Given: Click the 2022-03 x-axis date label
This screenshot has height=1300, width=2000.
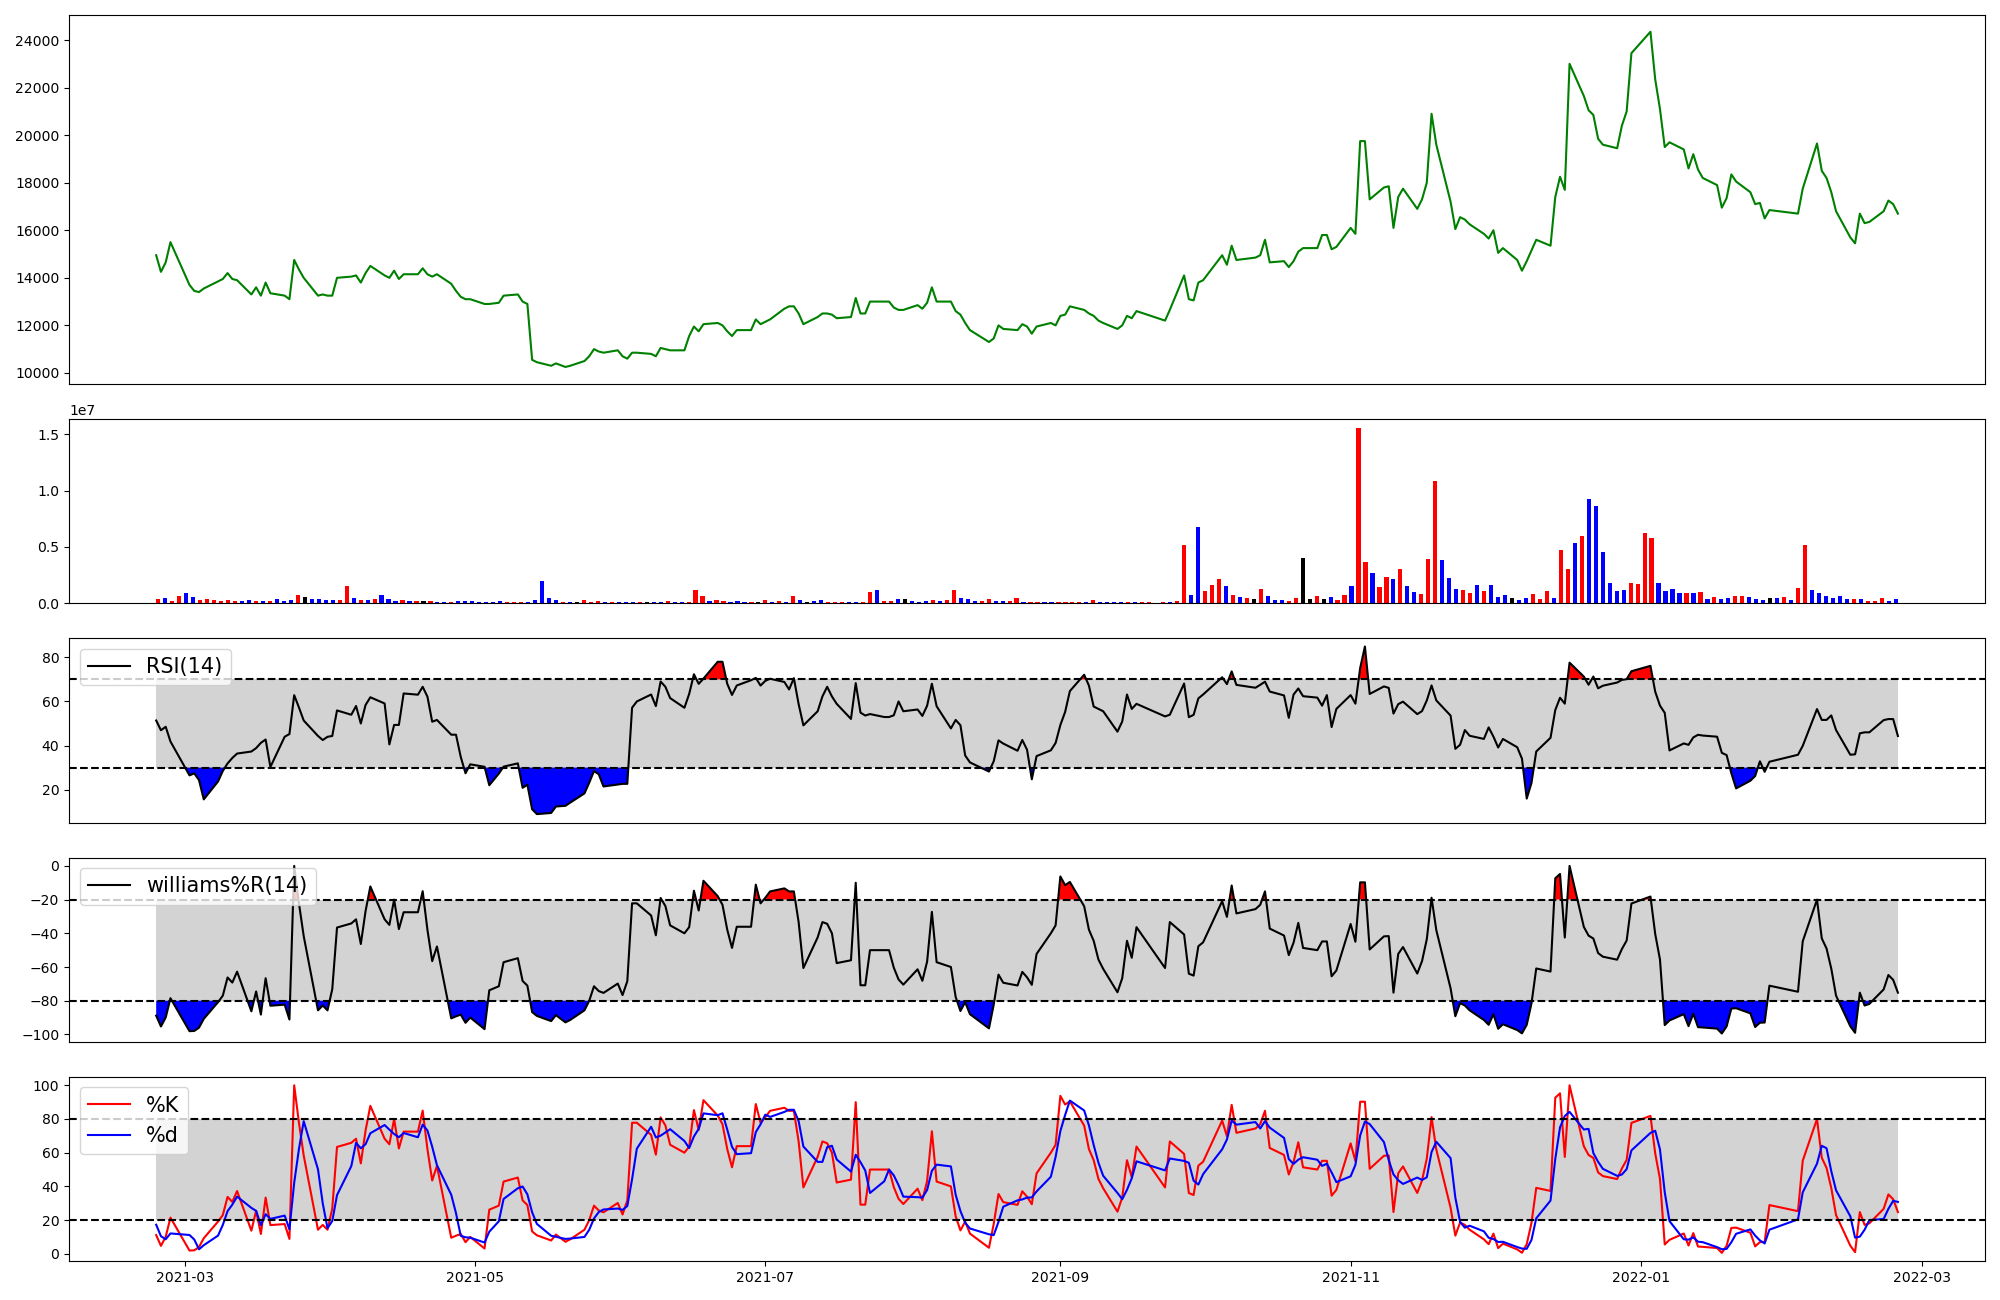Looking at the screenshot, I should pyautogui.click(x=1922, y=1277).
